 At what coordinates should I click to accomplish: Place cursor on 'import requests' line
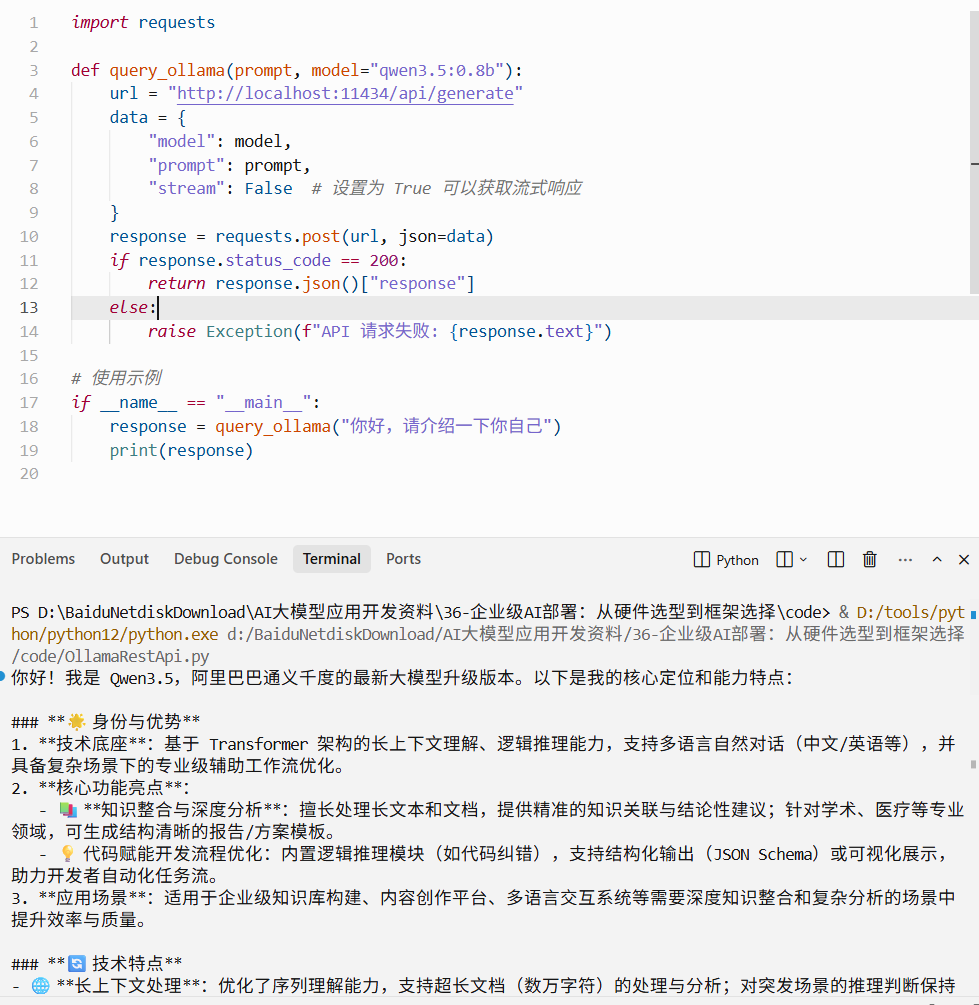143,22
